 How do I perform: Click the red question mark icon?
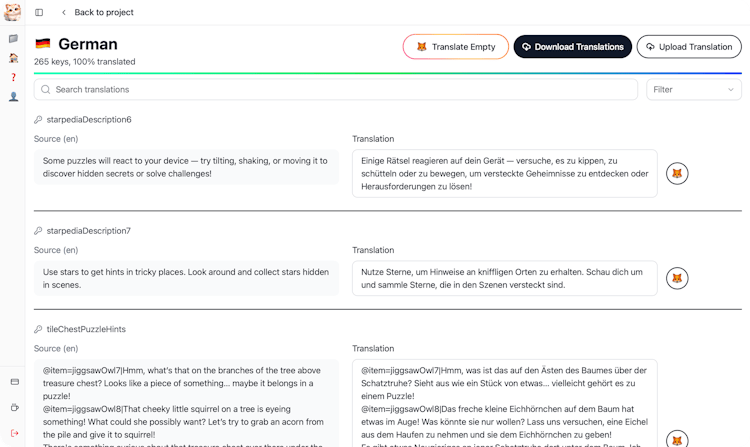(x=13, y=77)
